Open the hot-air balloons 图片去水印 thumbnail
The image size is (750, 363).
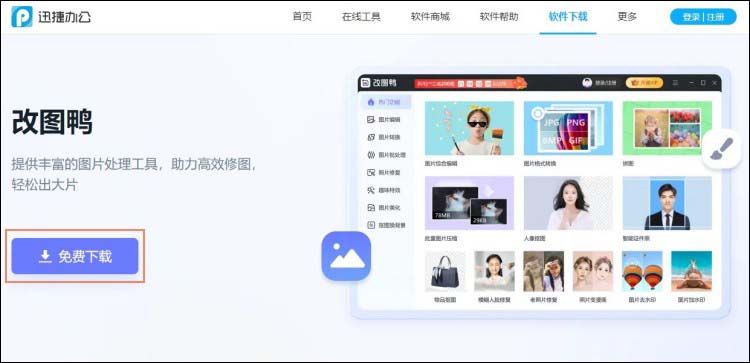coord(642,271)
